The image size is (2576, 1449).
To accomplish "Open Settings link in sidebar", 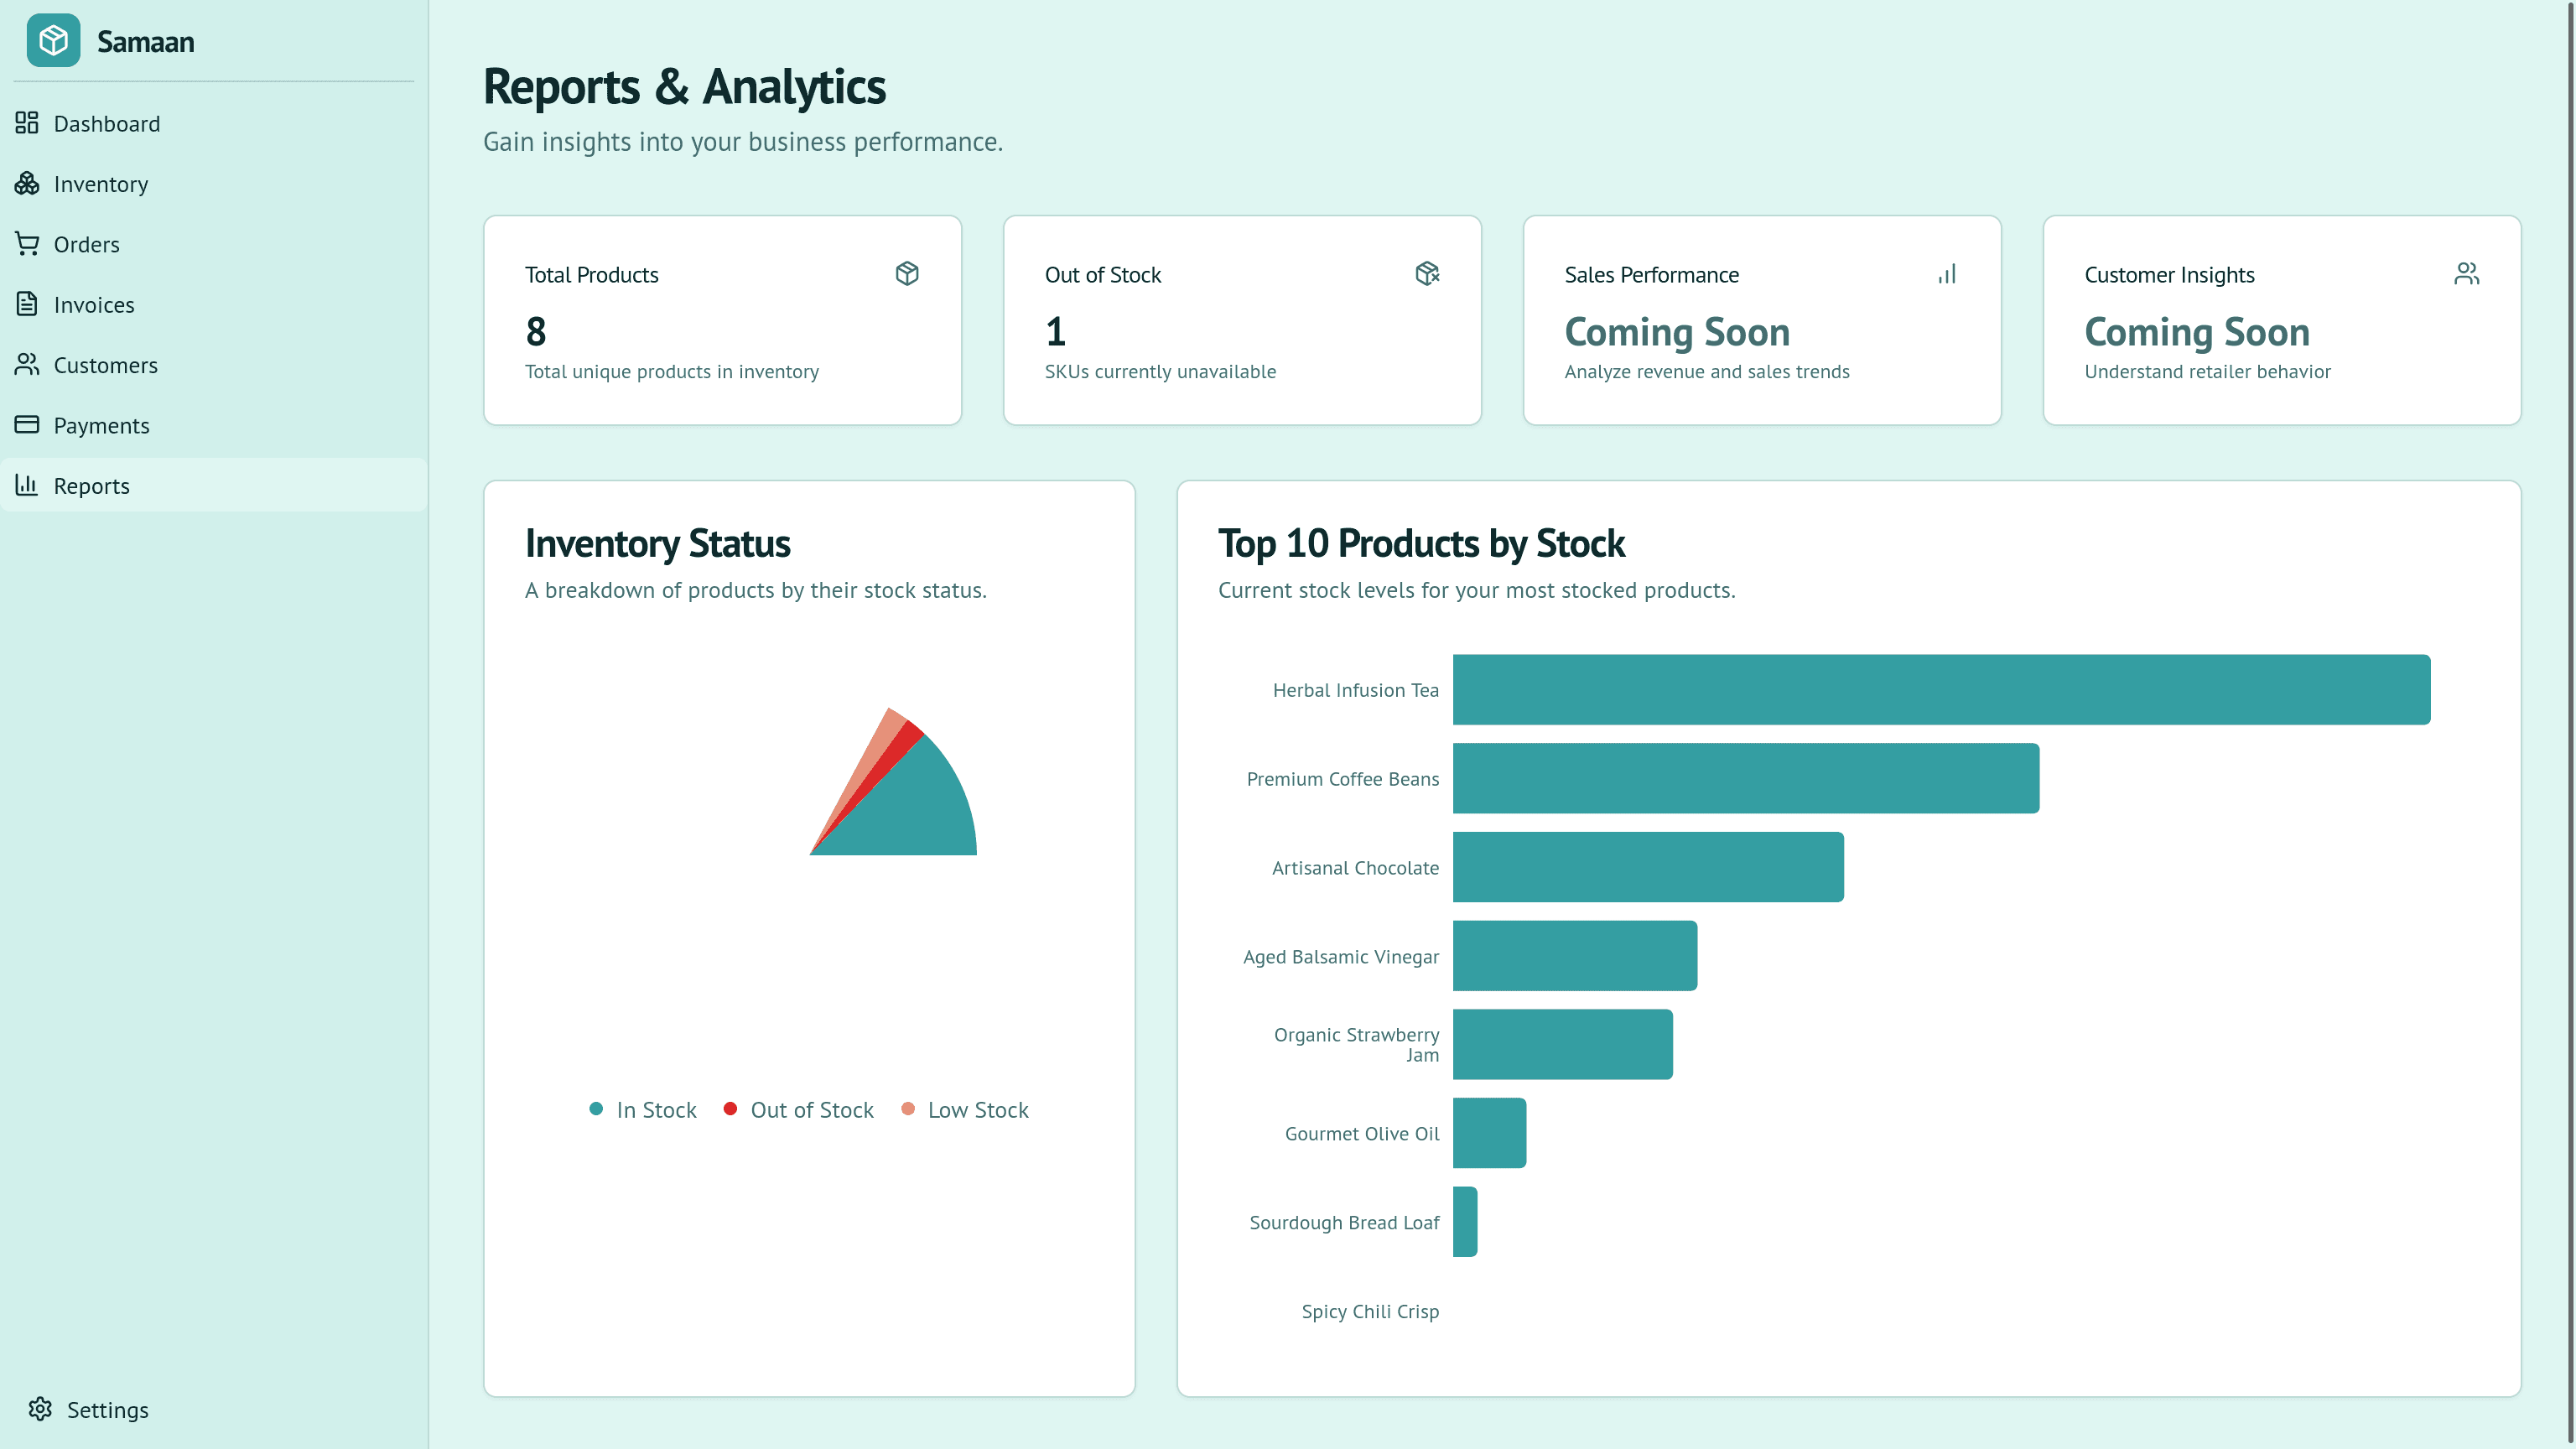I will [107, 1410].
